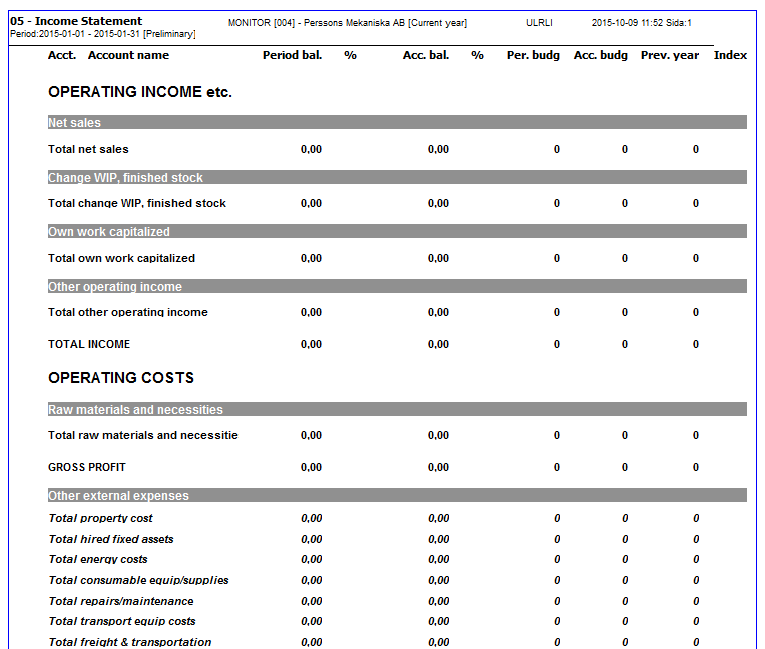Click the 'GROSS PROFIT' row label
This screenshot has height=649, width=765.
click(87, 467)
